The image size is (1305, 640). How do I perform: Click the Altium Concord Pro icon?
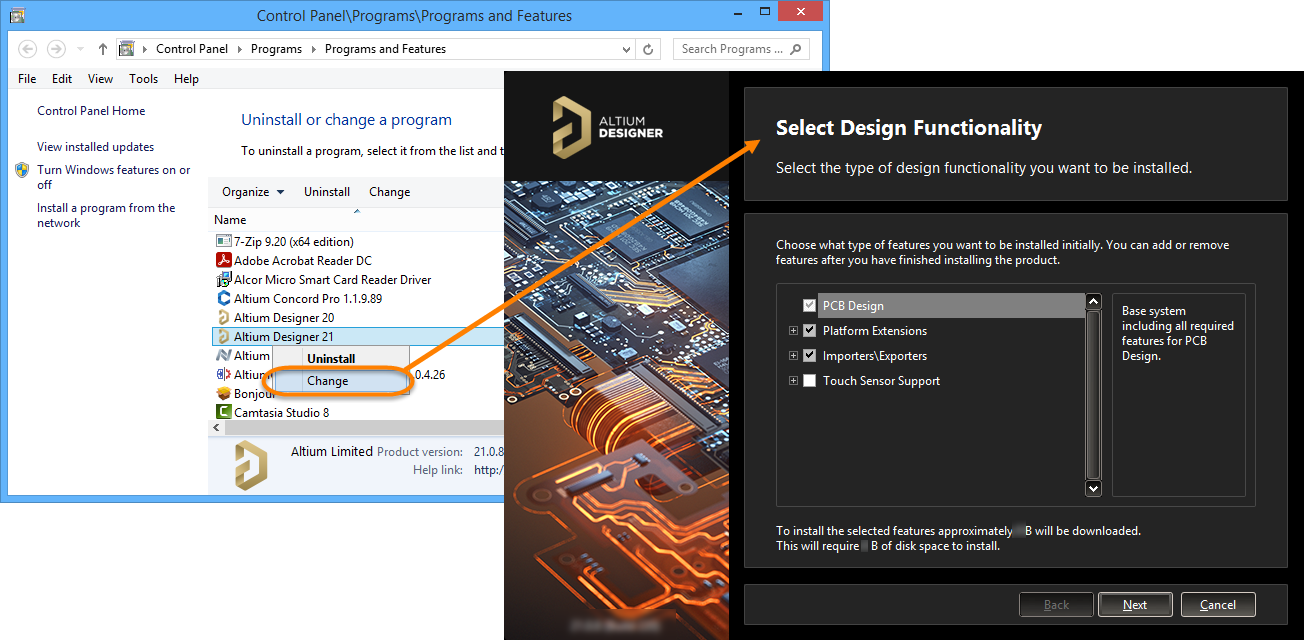[224, 299]
